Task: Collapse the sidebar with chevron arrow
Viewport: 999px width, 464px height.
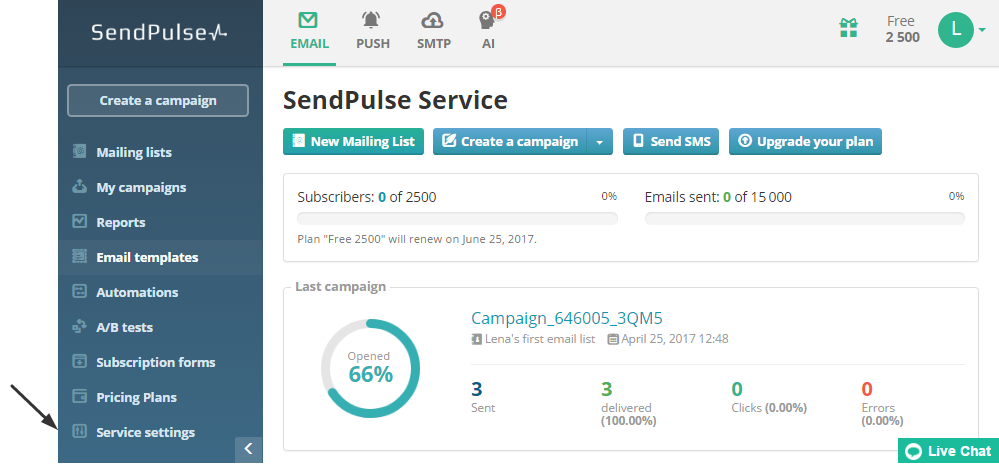Action: tap(248, 449)
